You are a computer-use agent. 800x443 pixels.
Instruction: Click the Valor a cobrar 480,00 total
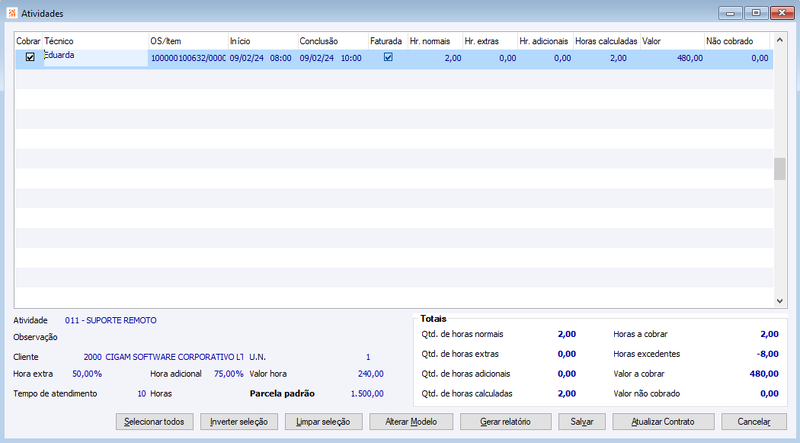pyautogui.click(x=764, y=374)
